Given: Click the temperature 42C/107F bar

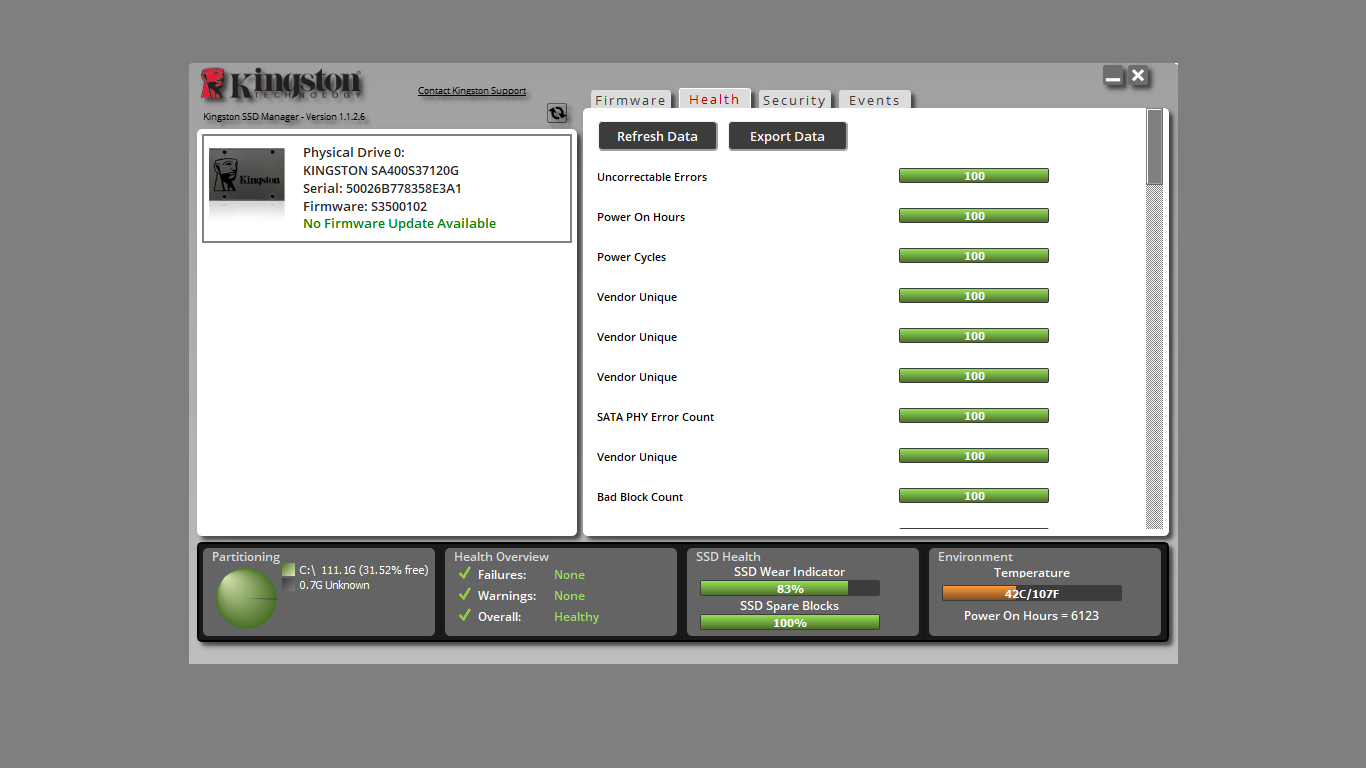Looking at the screenshot, I should (x=1032, y=593).
